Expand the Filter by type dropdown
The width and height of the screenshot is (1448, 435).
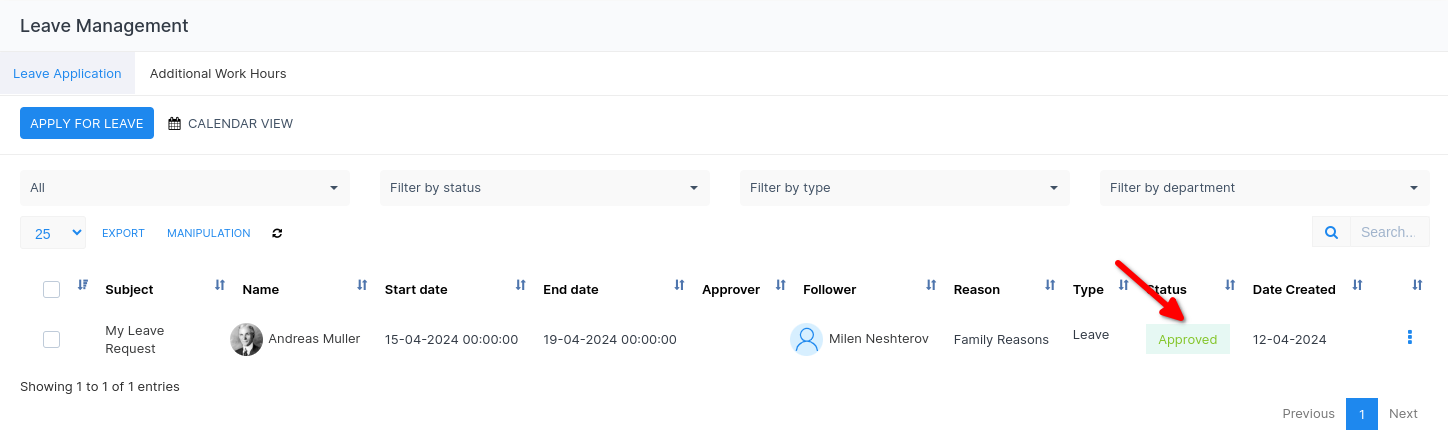coord(904,188)
